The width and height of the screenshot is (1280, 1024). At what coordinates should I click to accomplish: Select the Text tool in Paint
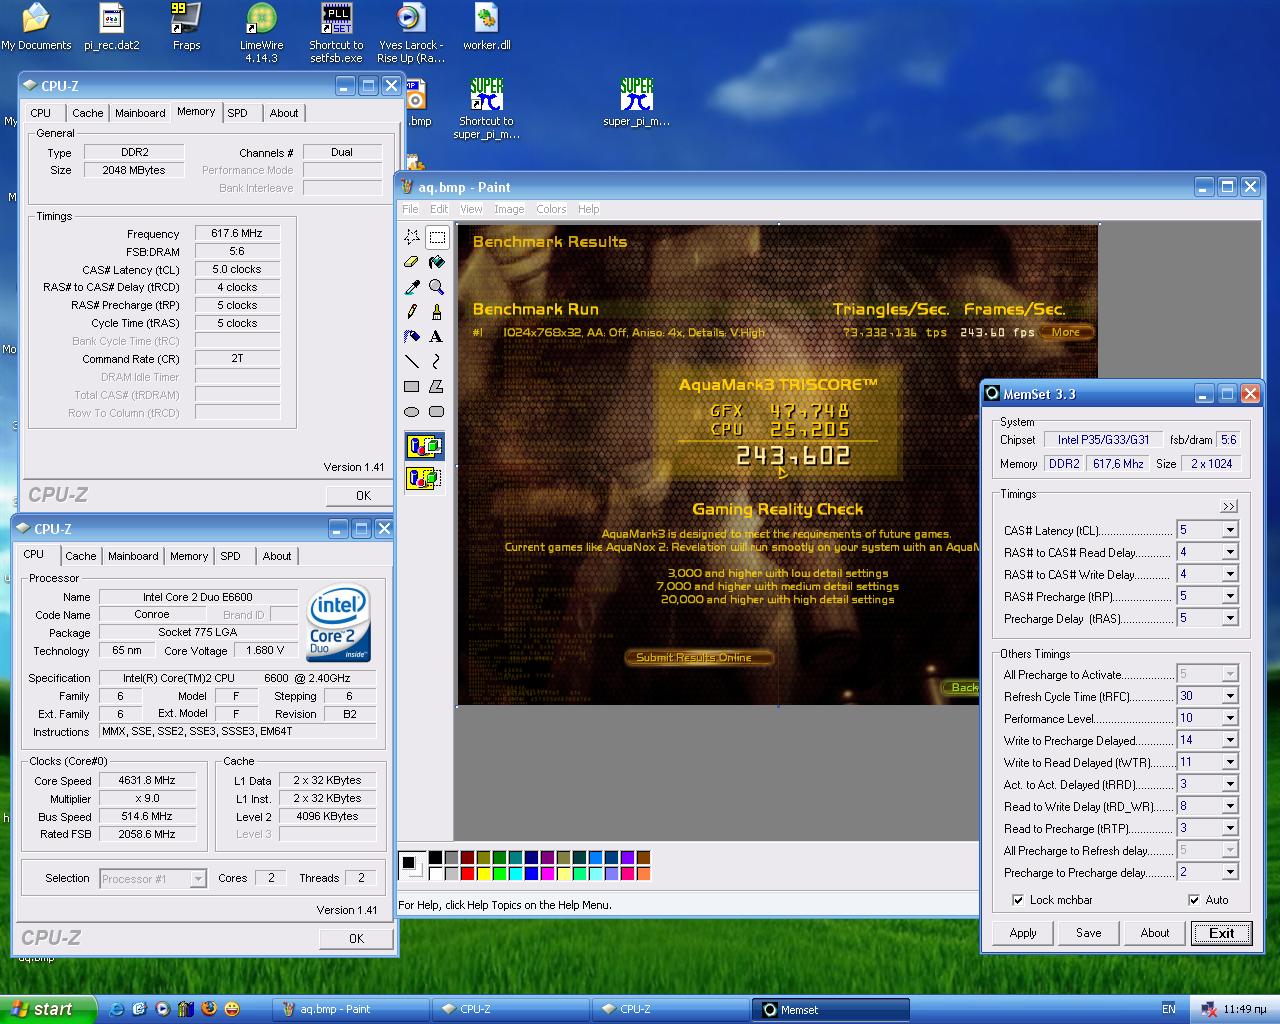coord(437,337)
